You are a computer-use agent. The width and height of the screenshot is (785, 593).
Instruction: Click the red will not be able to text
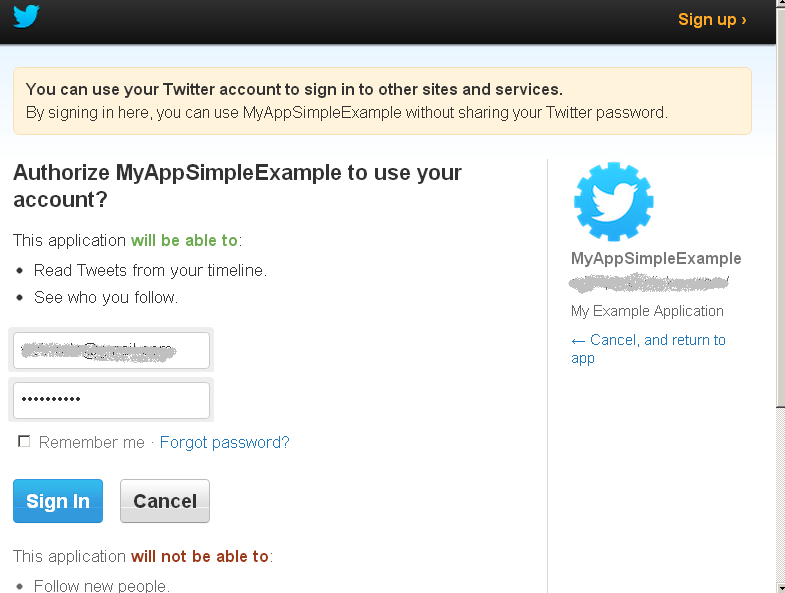(199, 556)
